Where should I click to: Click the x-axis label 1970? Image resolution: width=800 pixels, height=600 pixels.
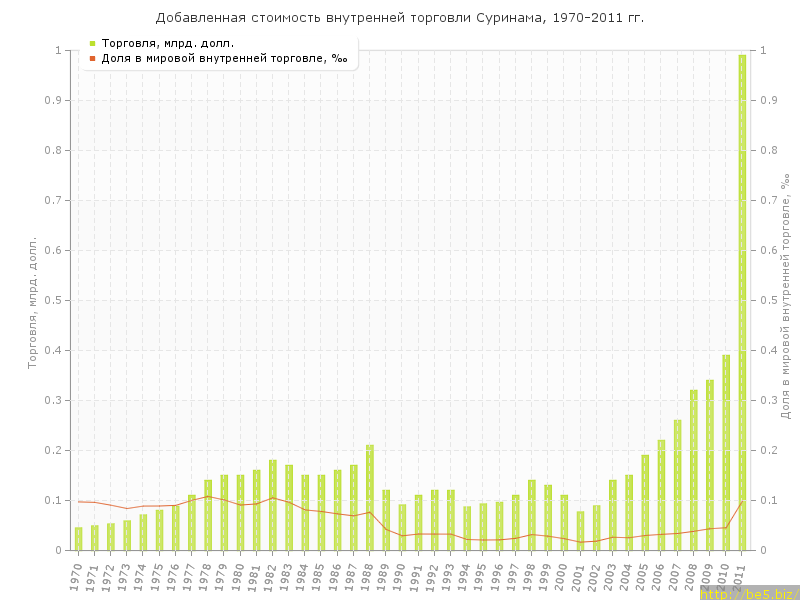coord(77,574)
